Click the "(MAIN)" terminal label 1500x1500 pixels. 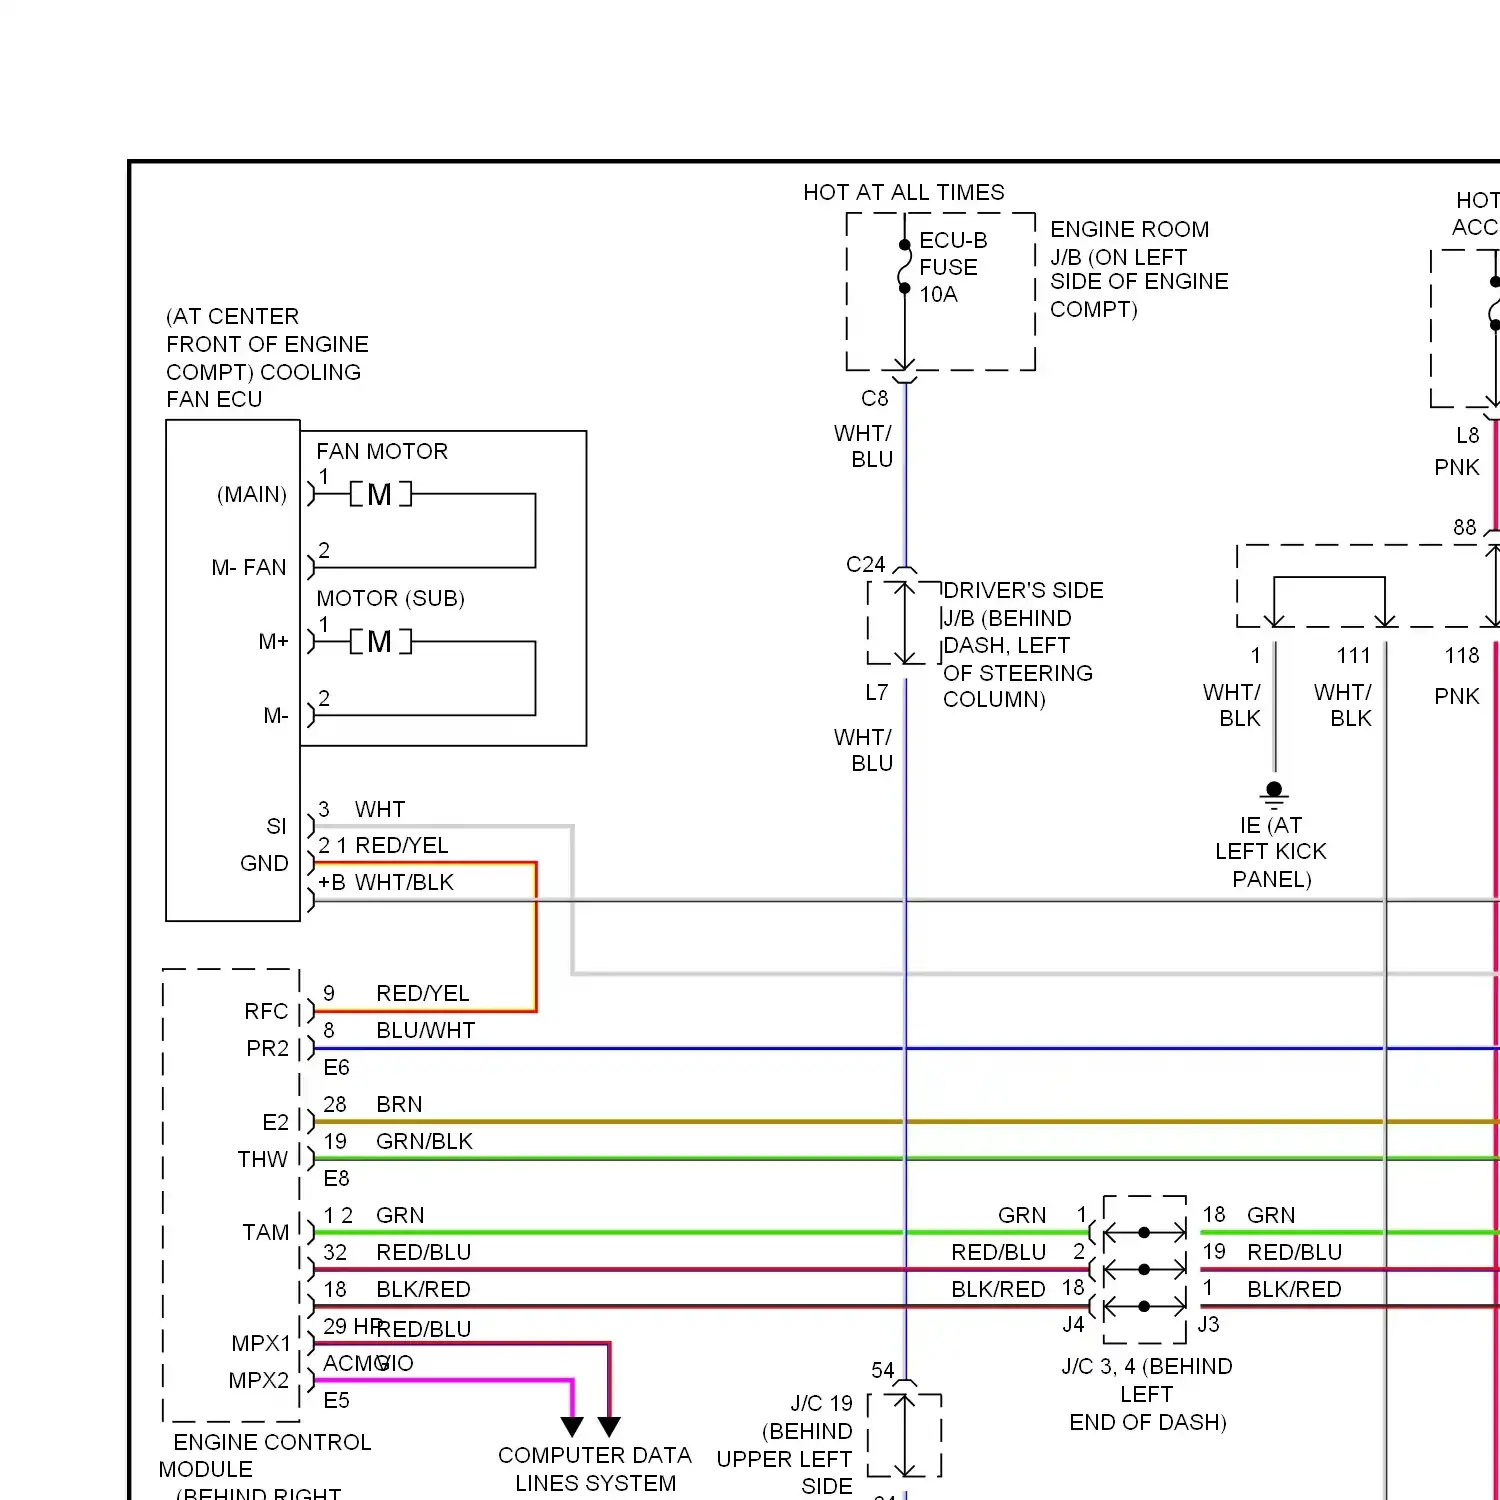[x=252, y=494]
